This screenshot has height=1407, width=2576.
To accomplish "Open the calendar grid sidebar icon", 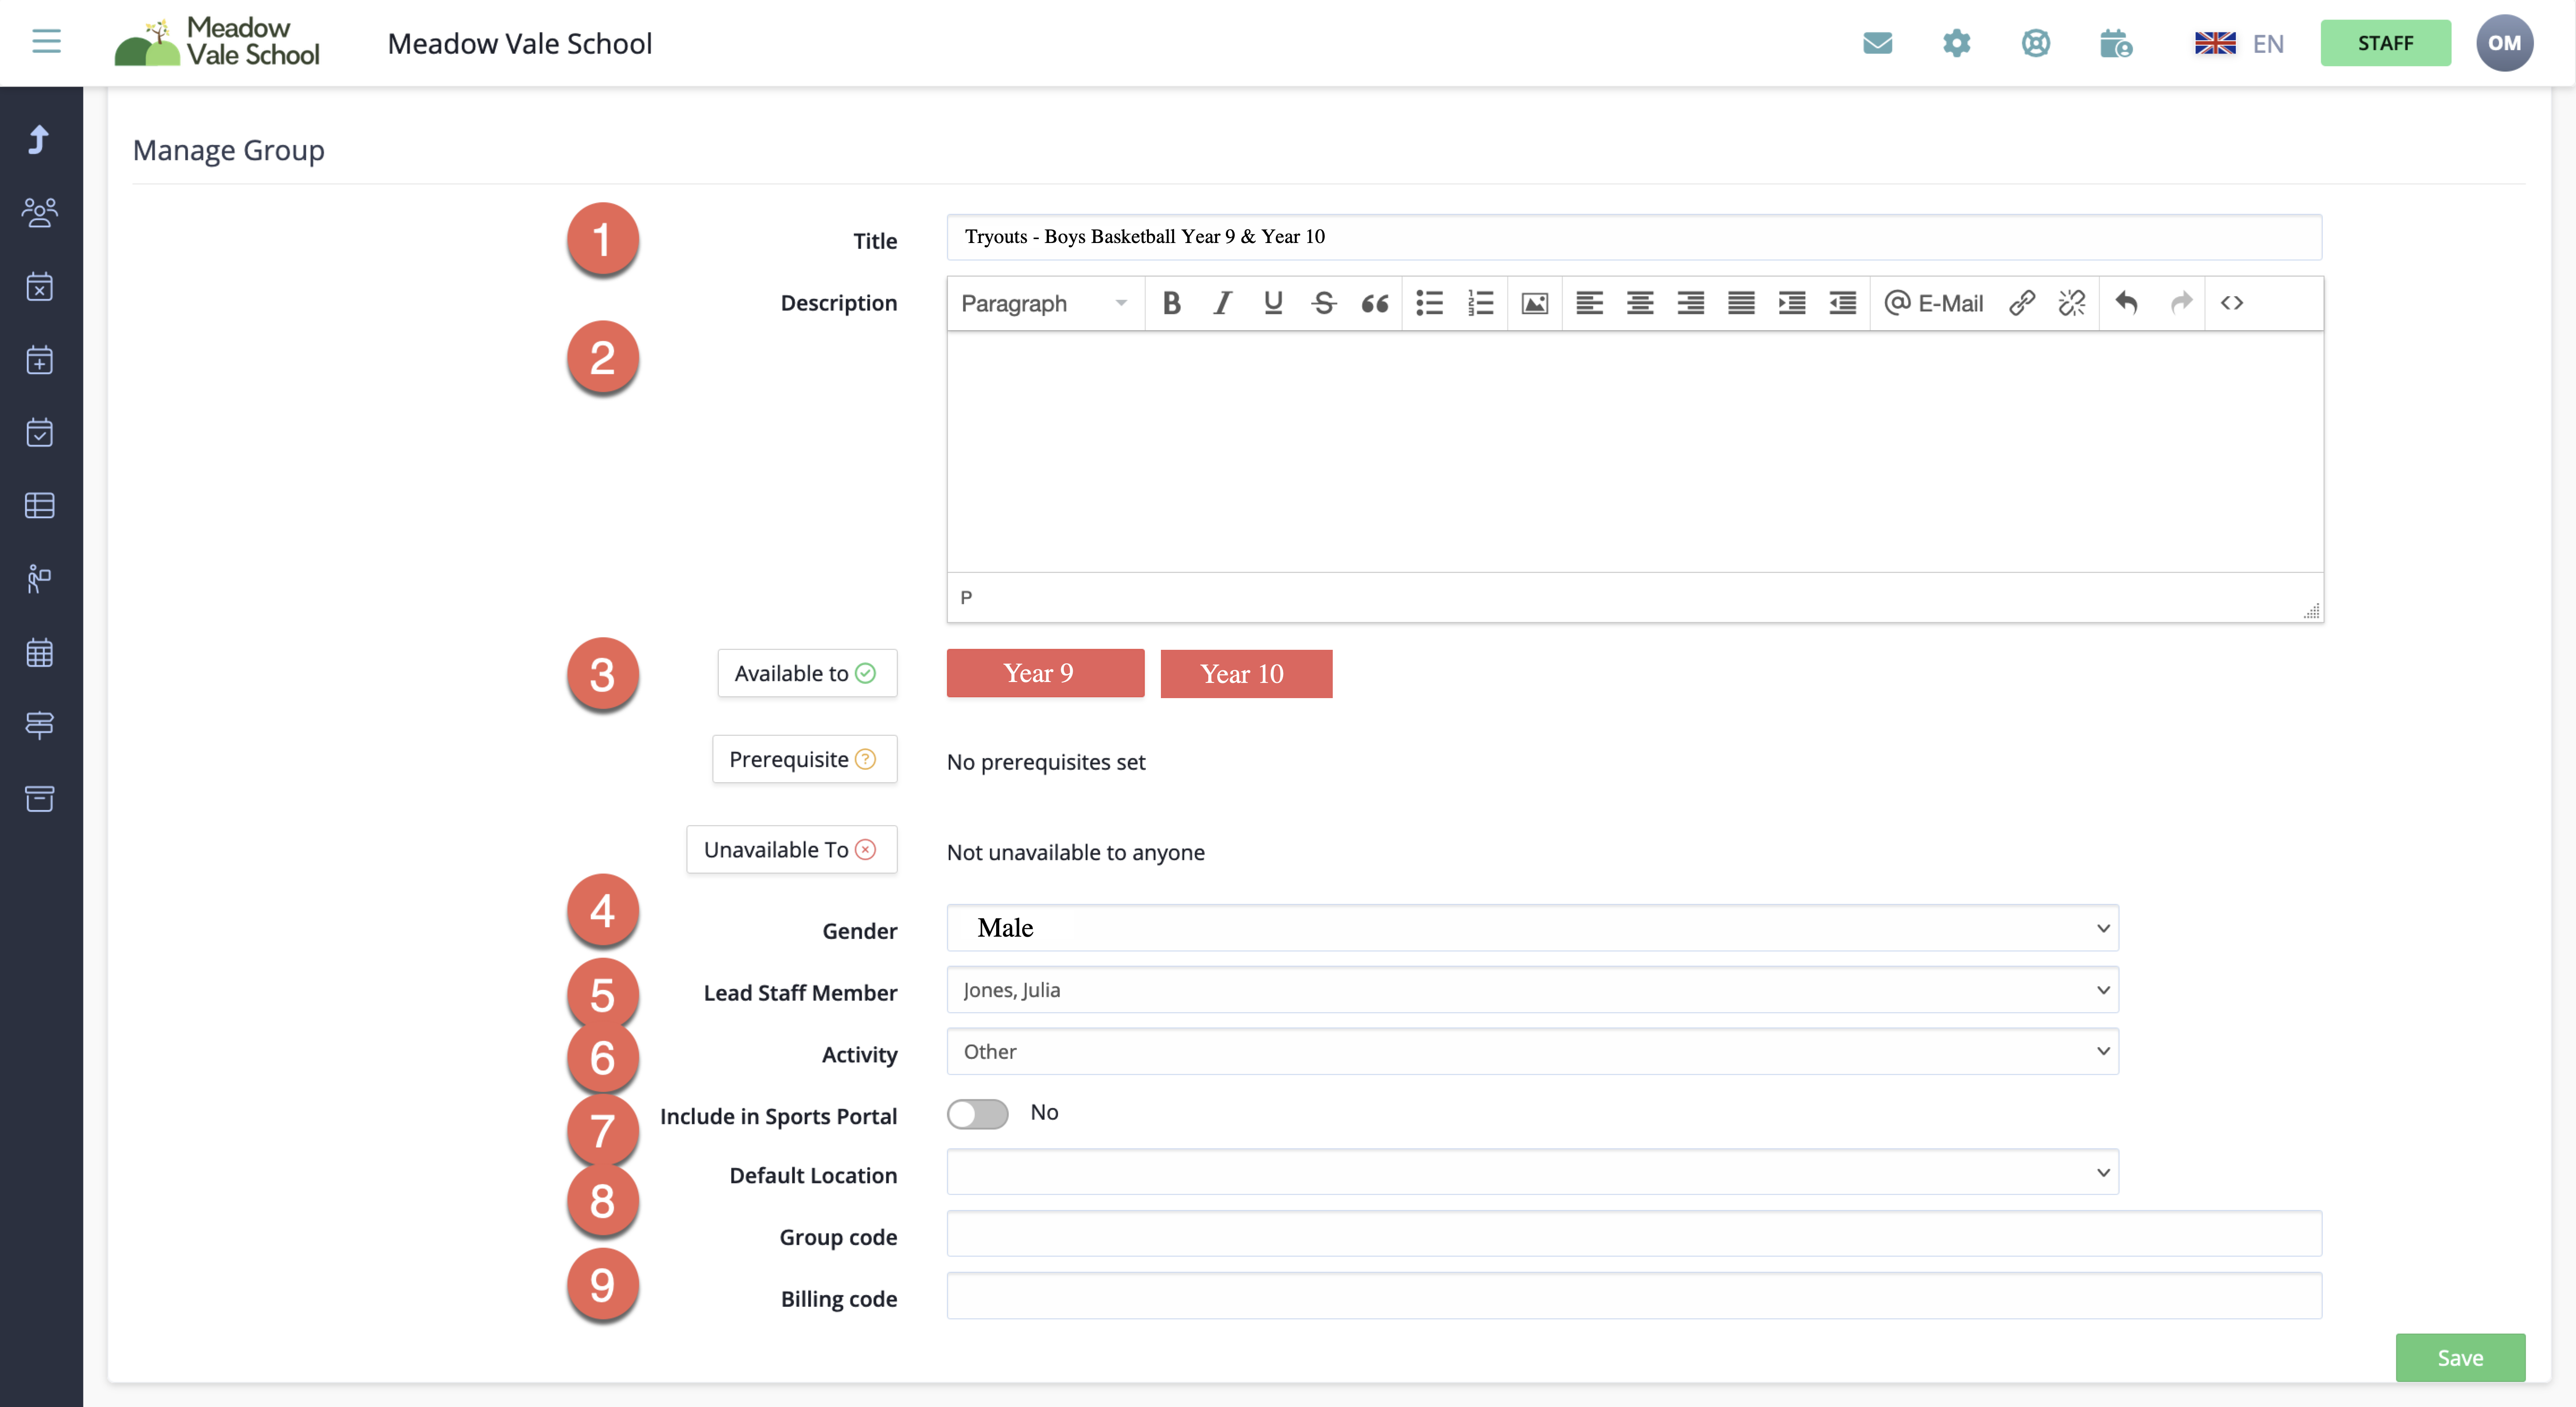I will (39, 652).
